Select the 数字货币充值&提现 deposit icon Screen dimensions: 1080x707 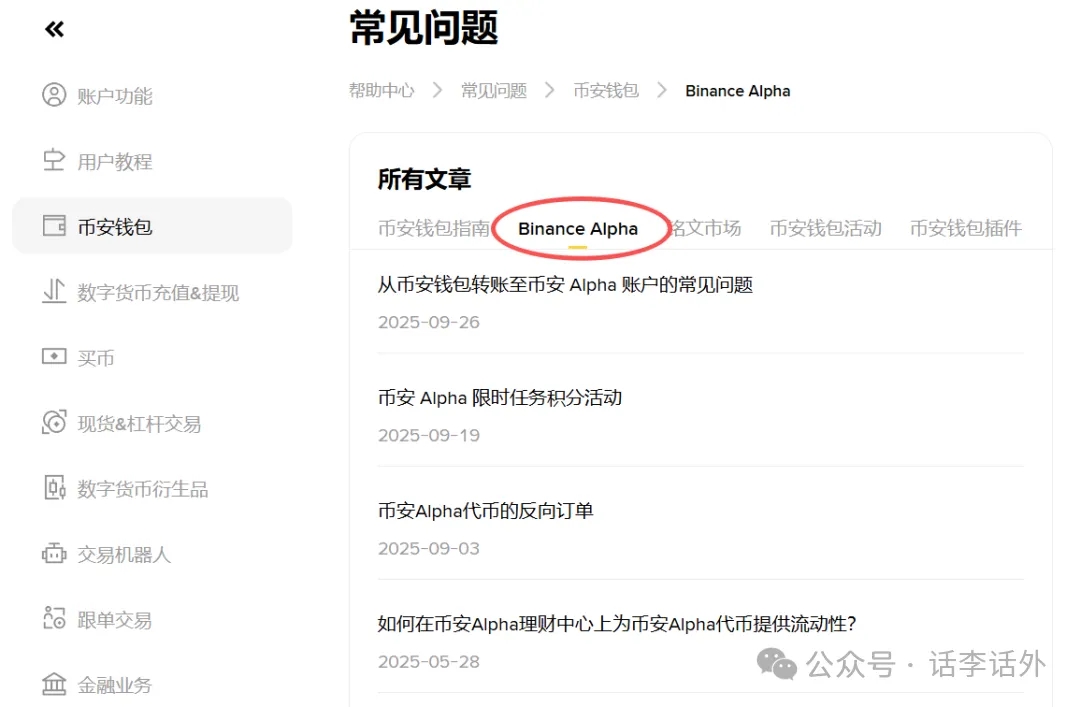(x=54, y=292)
